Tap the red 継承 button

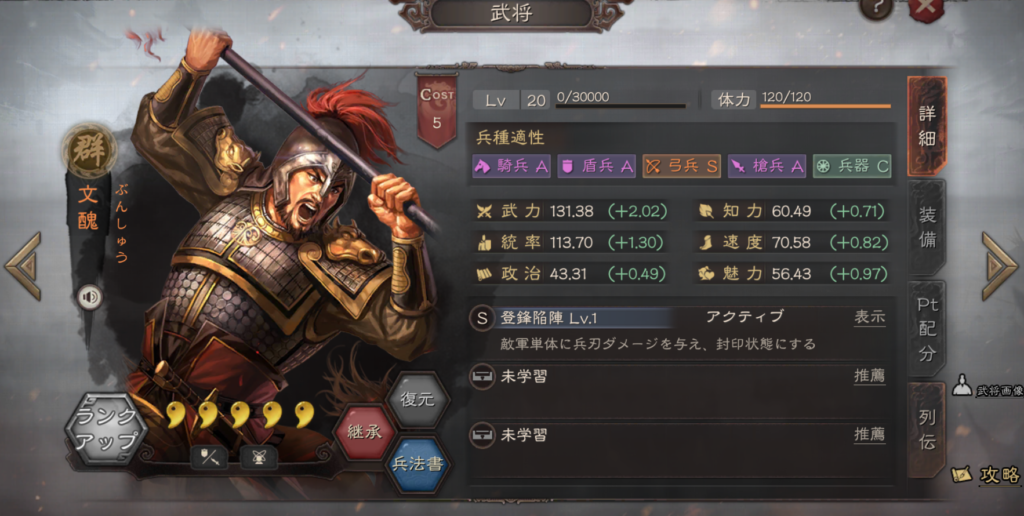click(364, 432)
